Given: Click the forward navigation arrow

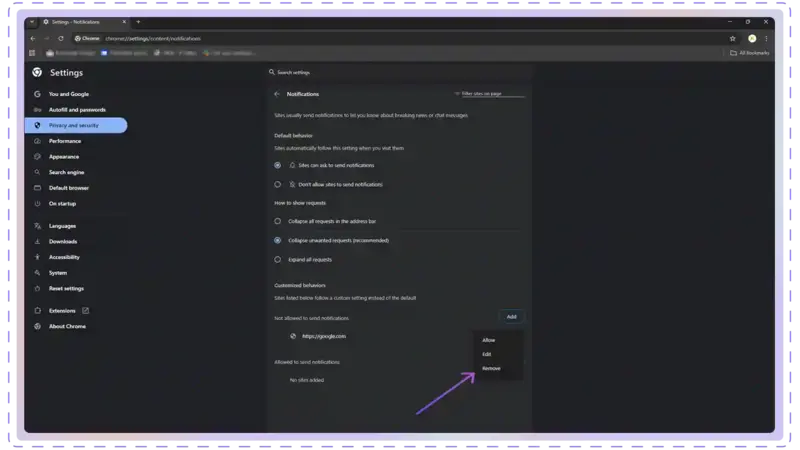Looking at the screenshot, I should click(47, 39).
